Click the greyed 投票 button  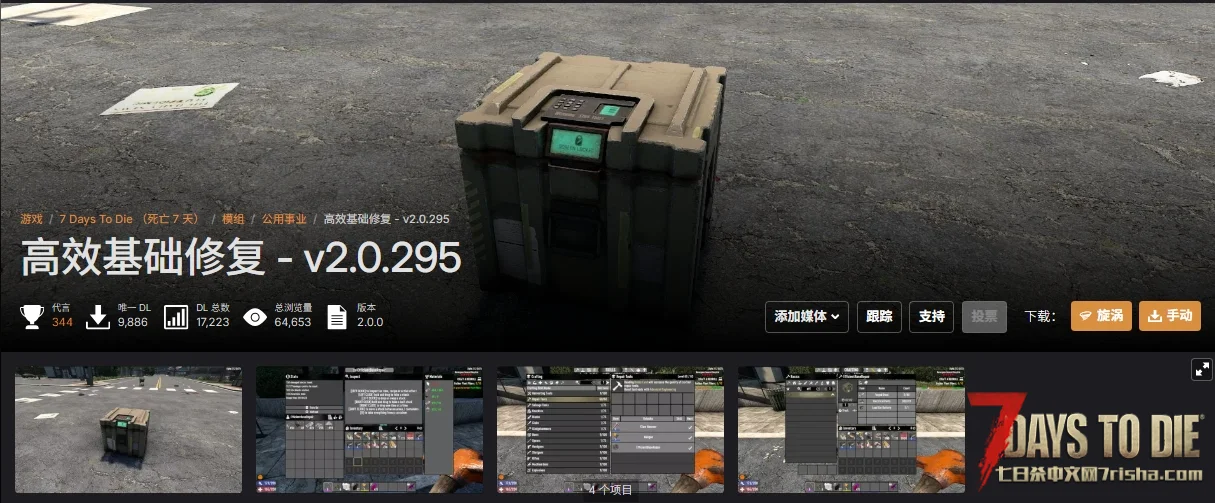(984, 316)
